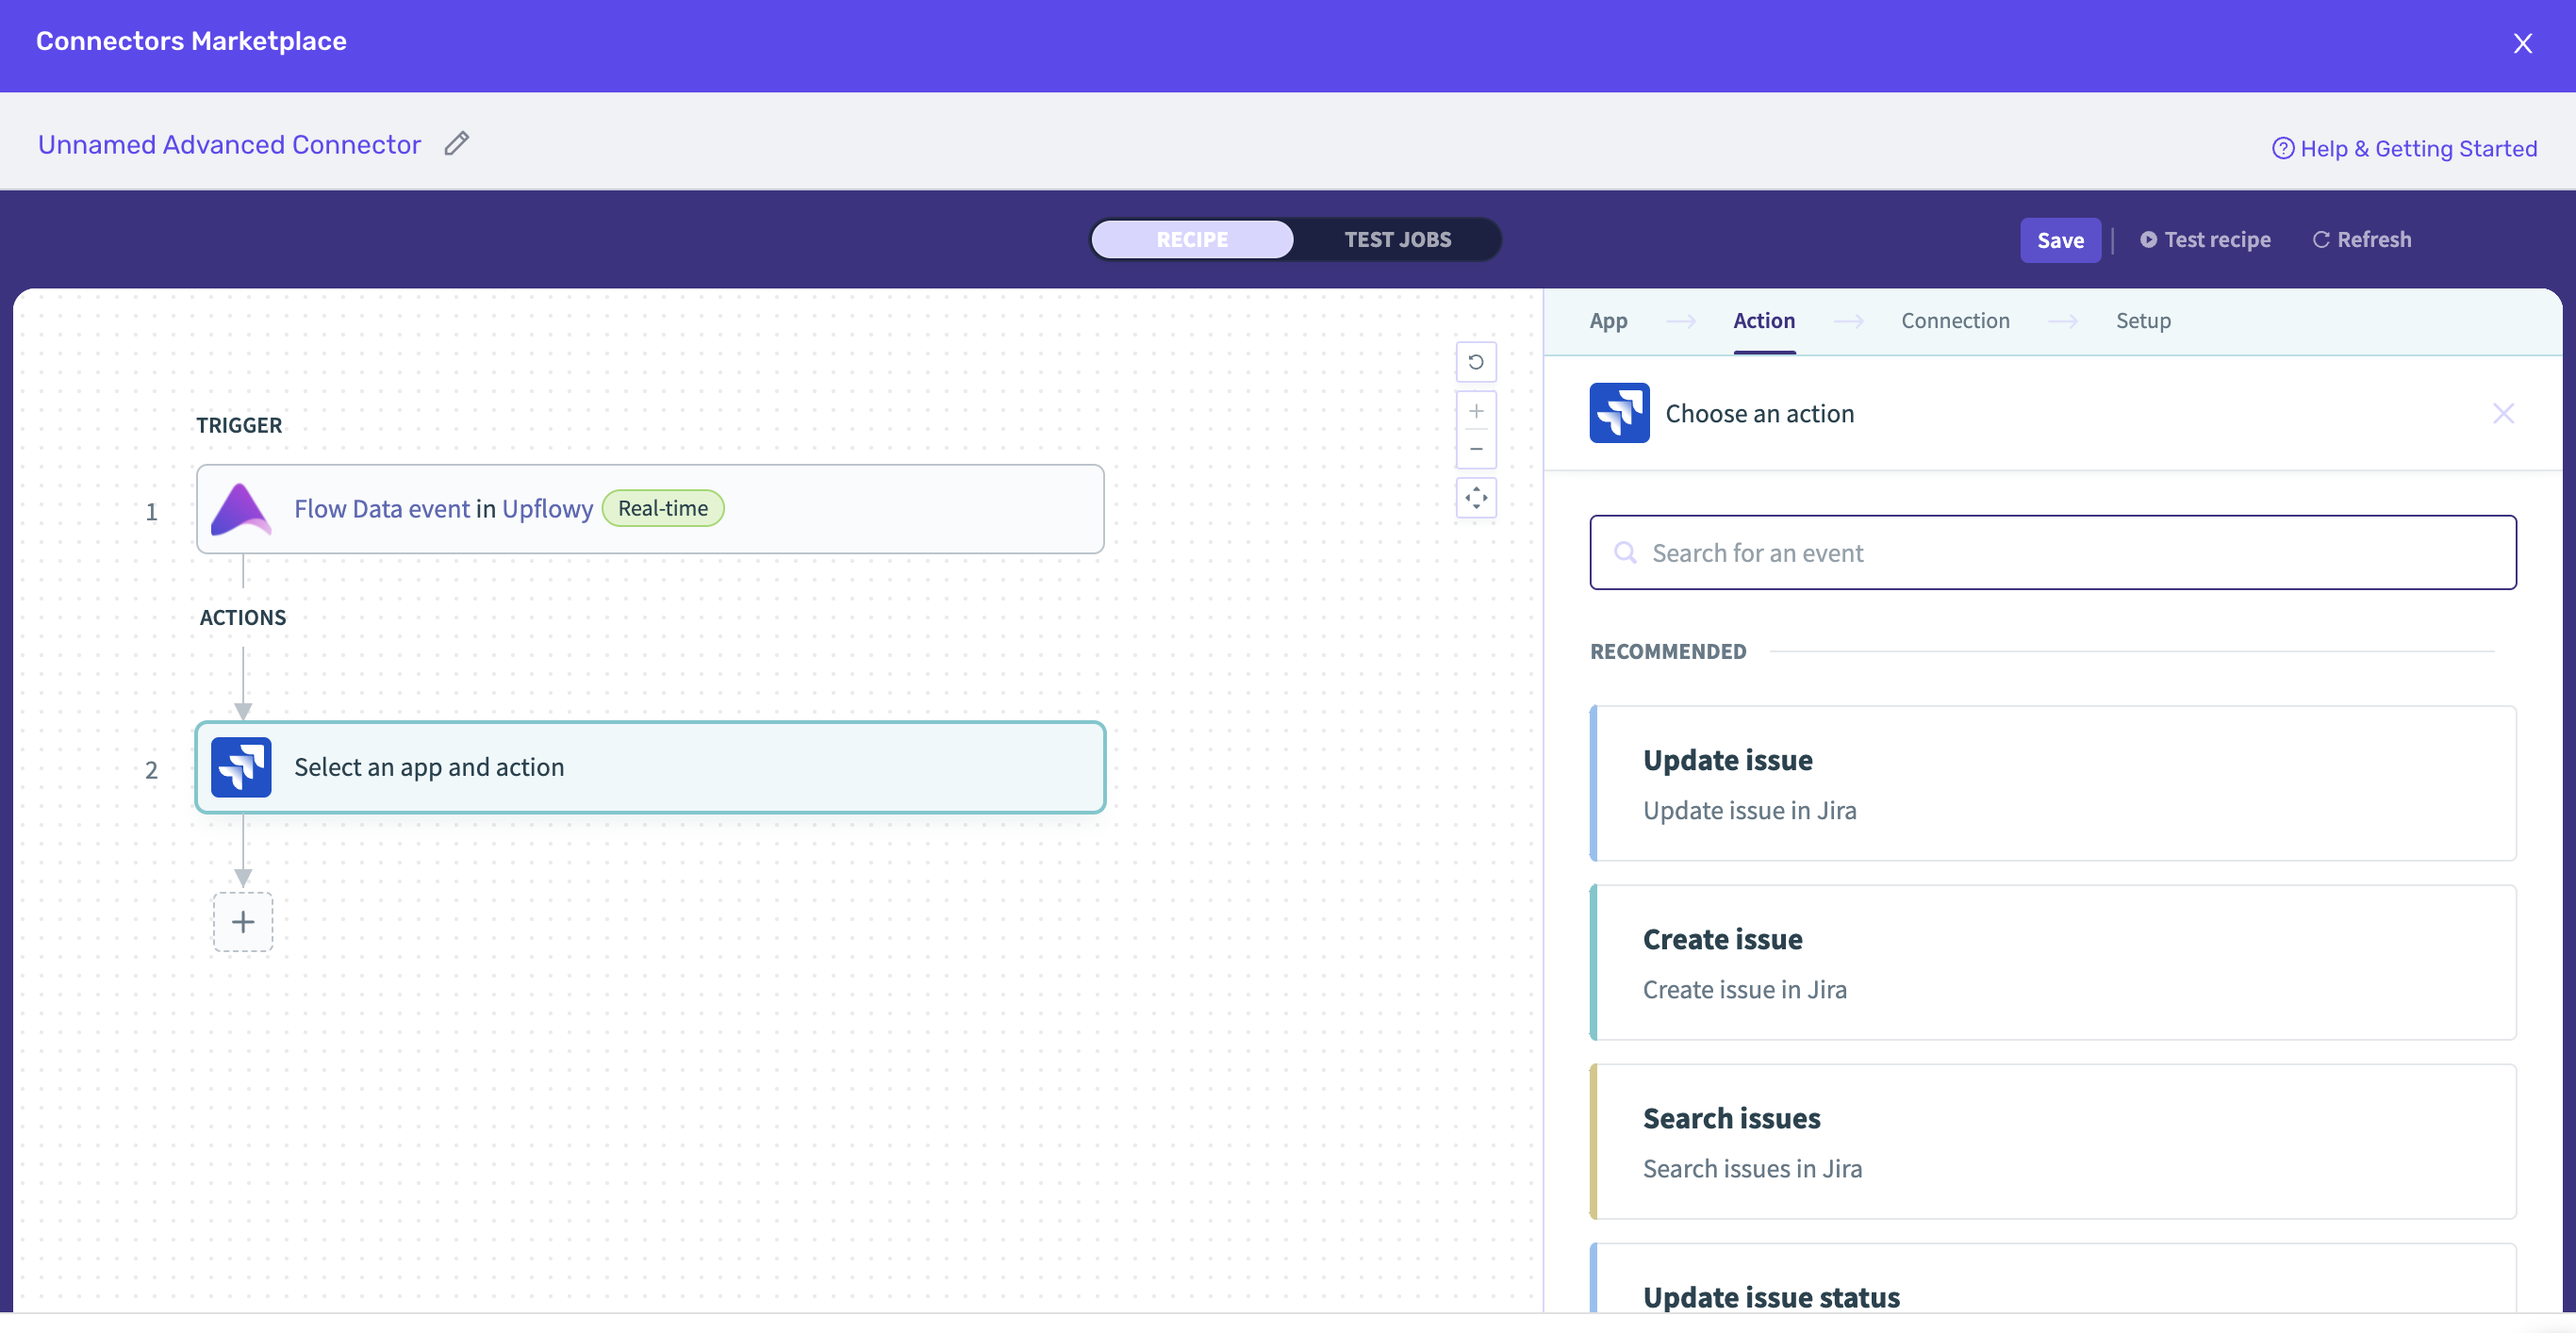Screen dimensions: 2576x1333
Task: Click the Unnamed Advanced Connector title
Action: pos(229,144)
